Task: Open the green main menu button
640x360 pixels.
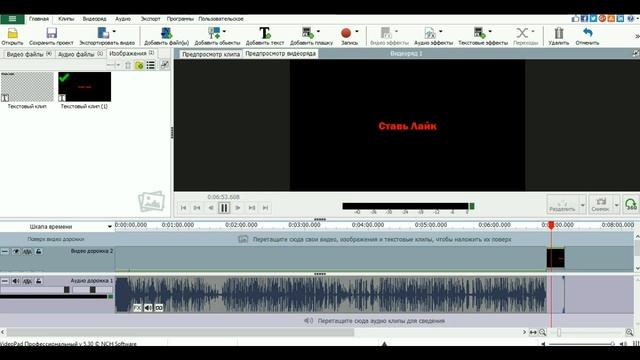Action: (12, 19)
